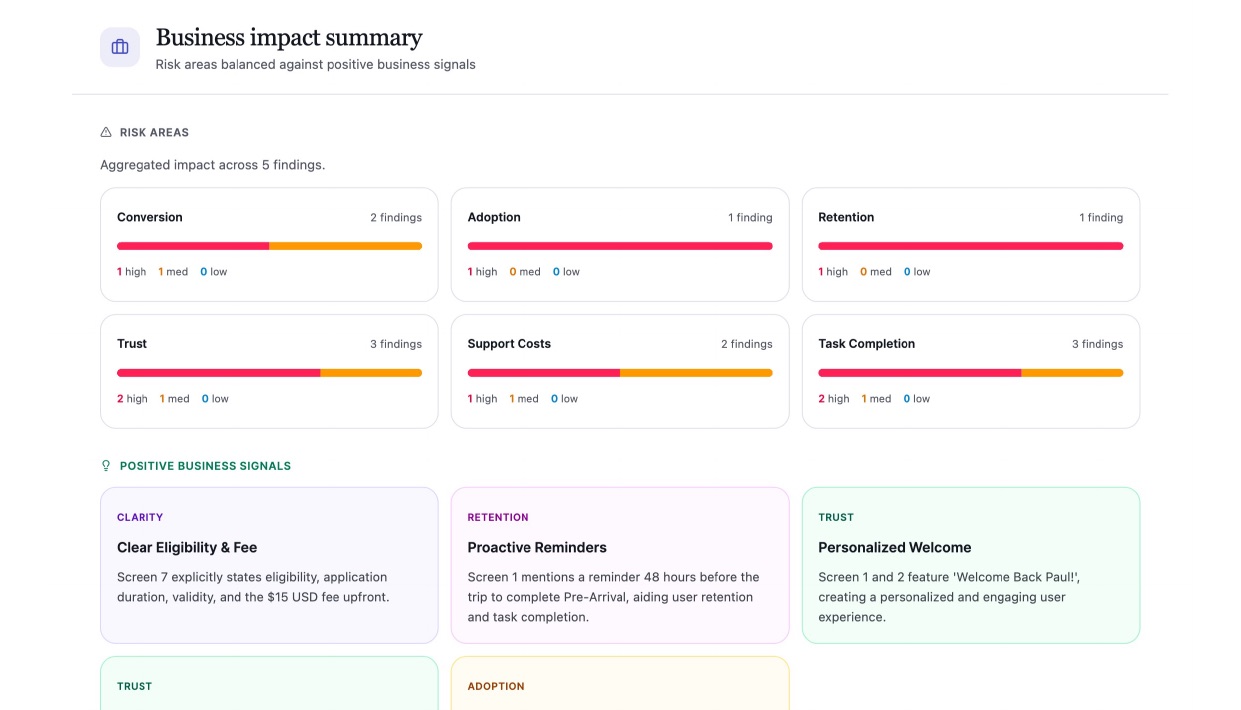Click the Support Costs severity bar

(620, 373)
